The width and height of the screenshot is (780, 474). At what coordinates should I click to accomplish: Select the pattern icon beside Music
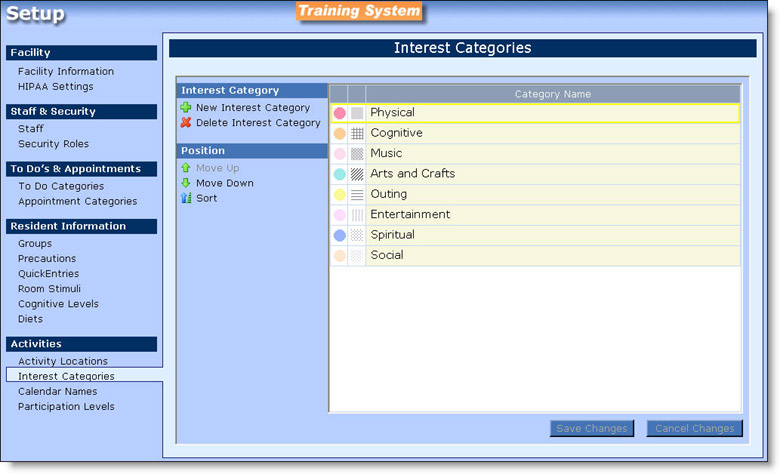(x=357, y=154)
